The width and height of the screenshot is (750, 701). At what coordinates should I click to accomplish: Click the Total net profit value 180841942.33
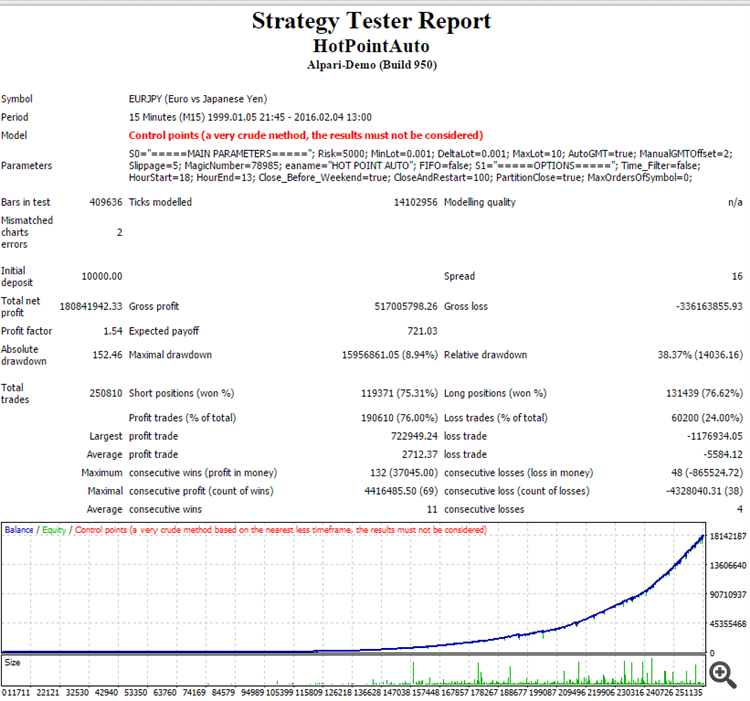pos(91,307)
